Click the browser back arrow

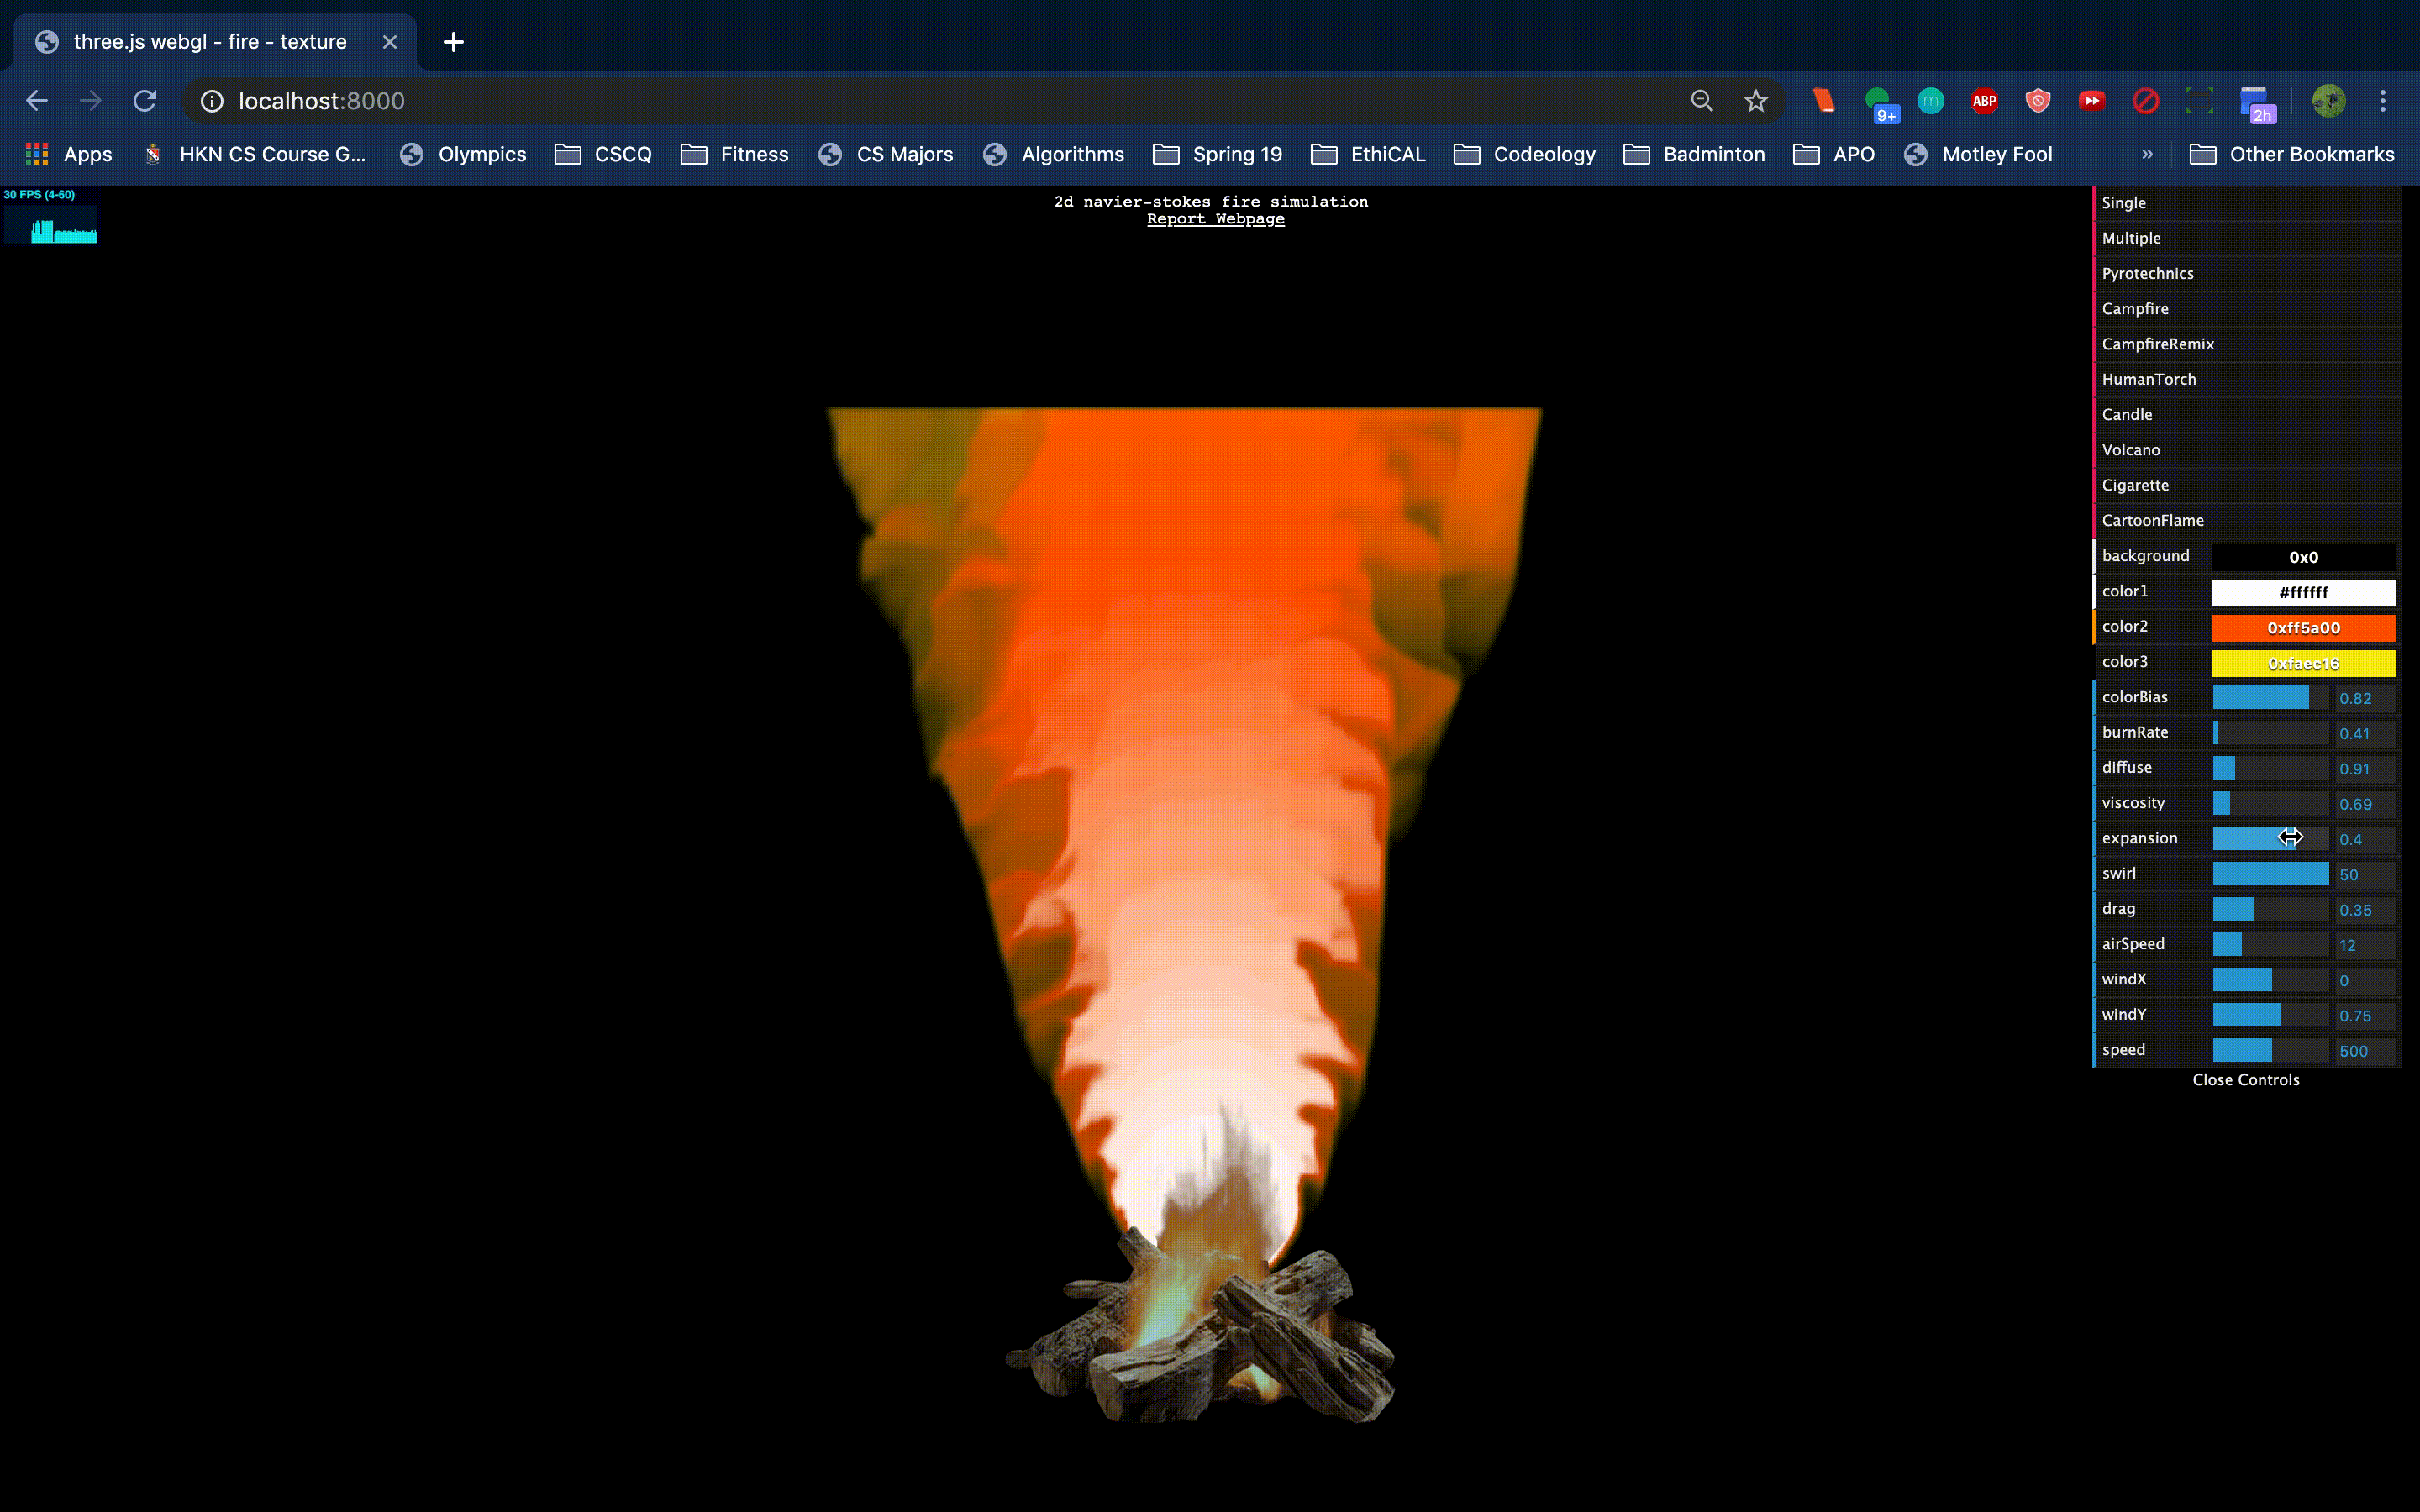37,101
